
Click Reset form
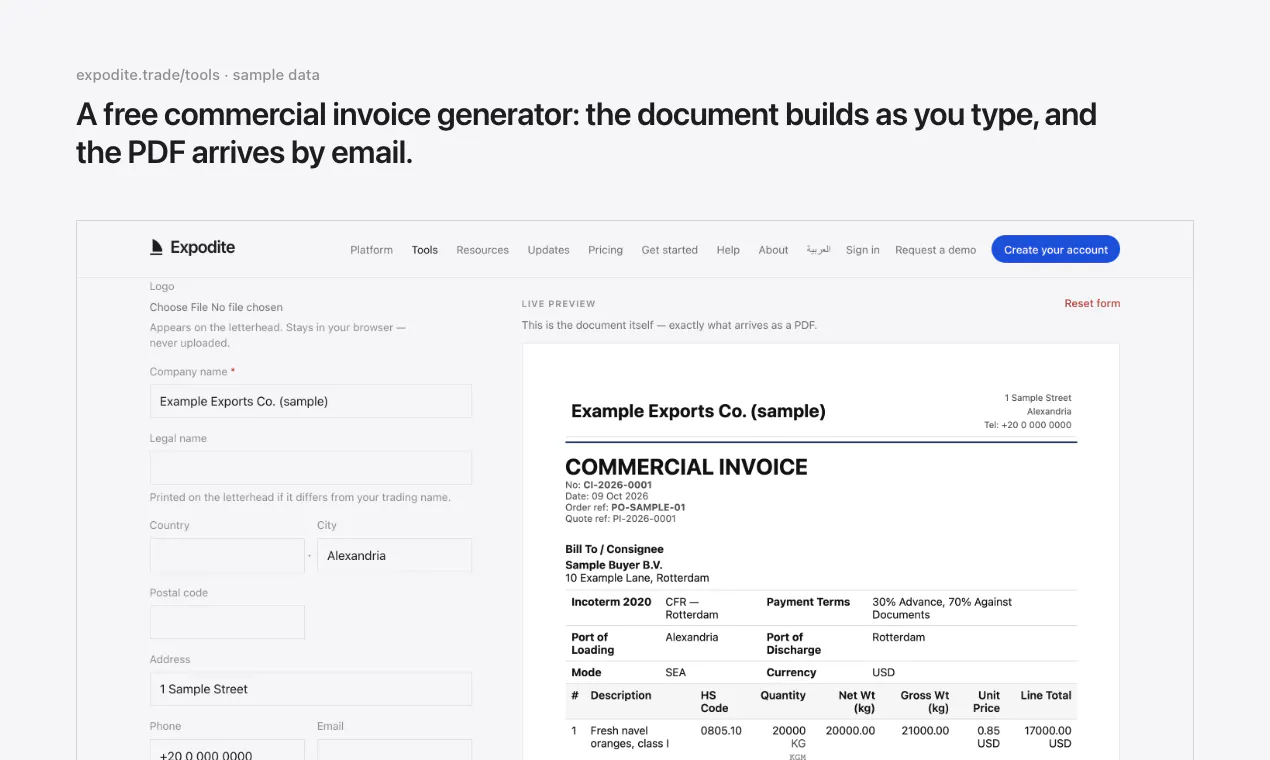(x=1092, y=303)
